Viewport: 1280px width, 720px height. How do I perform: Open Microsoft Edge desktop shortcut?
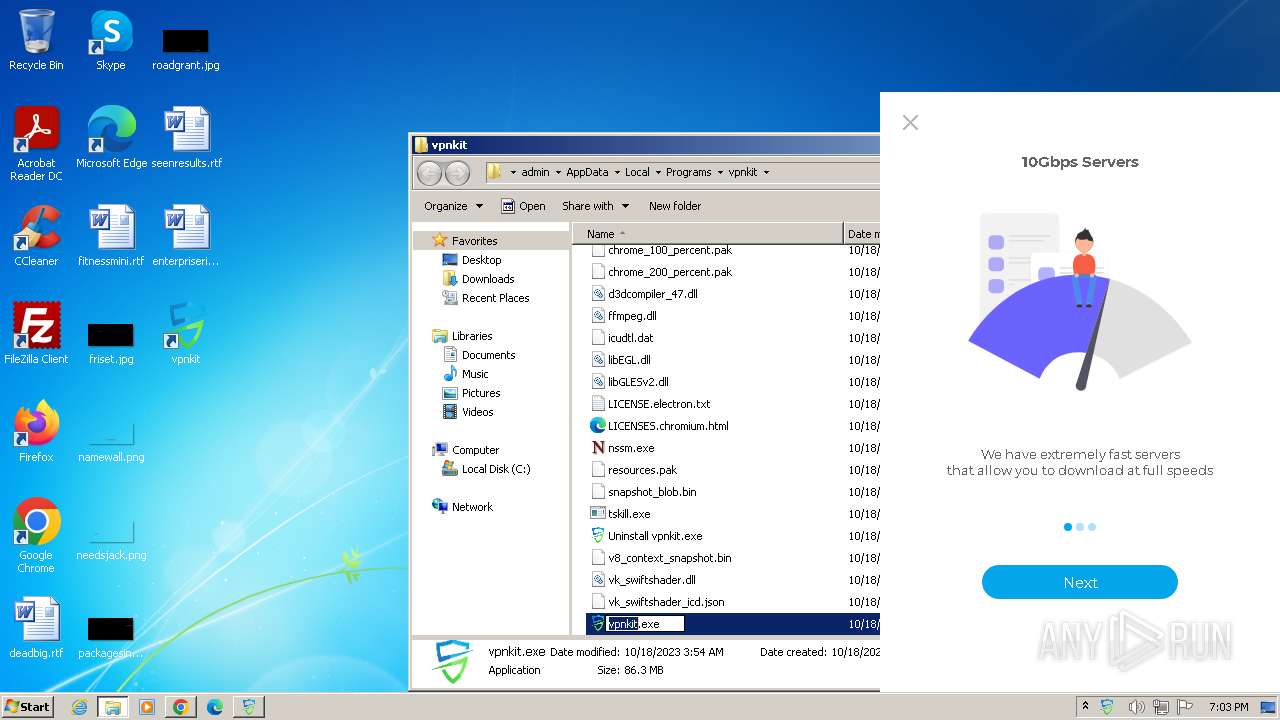tap(111, 137)
